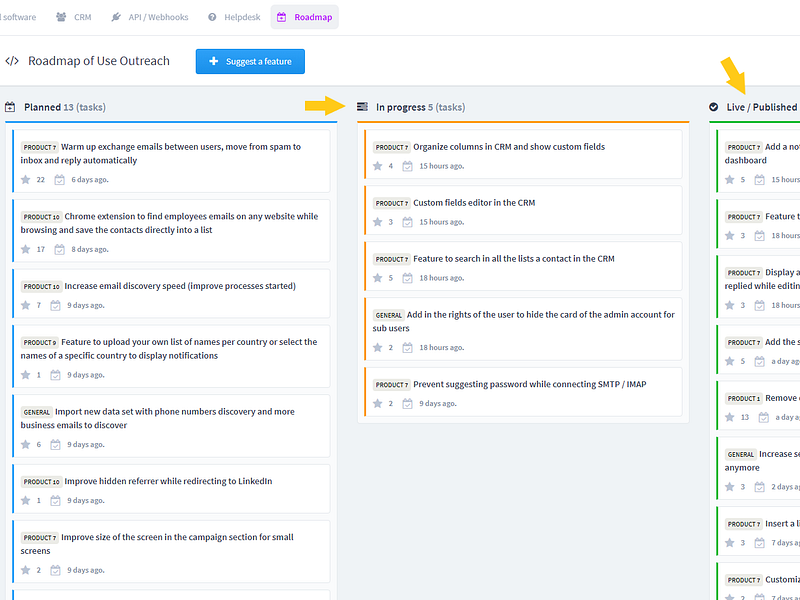The image size is (800, 600).
Task: Star the upload your own list of names task
Action: pyautogui.click(x=26, y=374)
